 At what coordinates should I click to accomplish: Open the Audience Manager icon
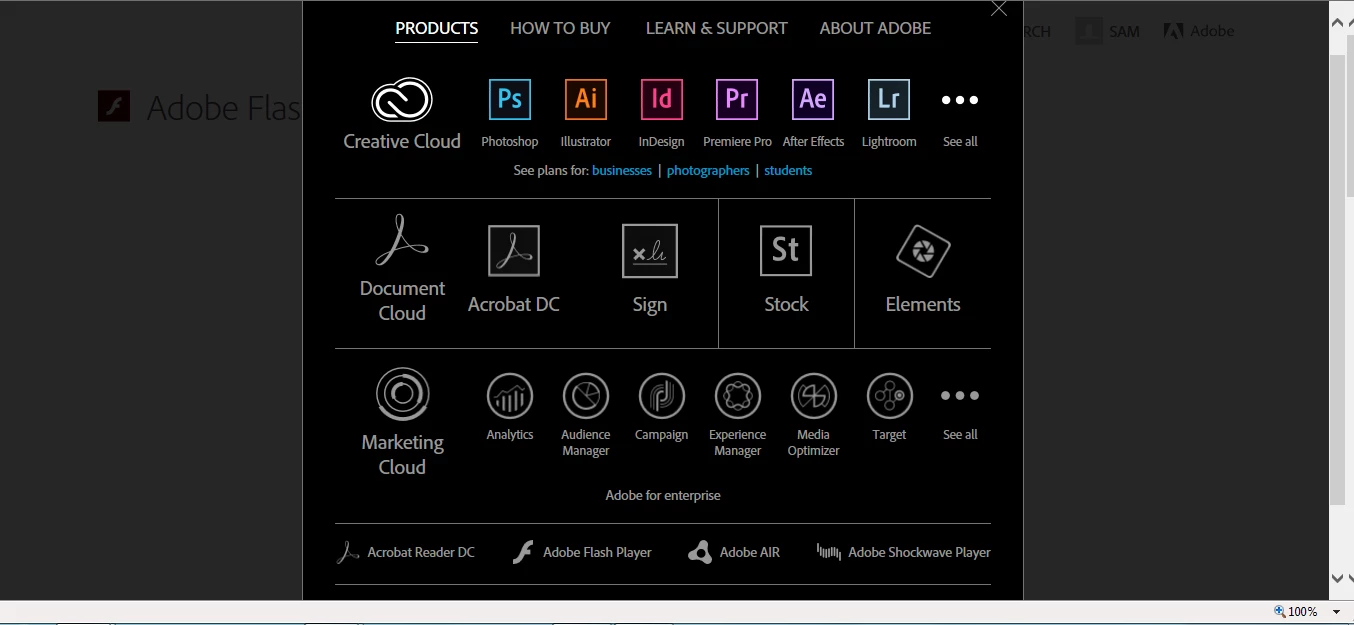click(x=586, y=396)
